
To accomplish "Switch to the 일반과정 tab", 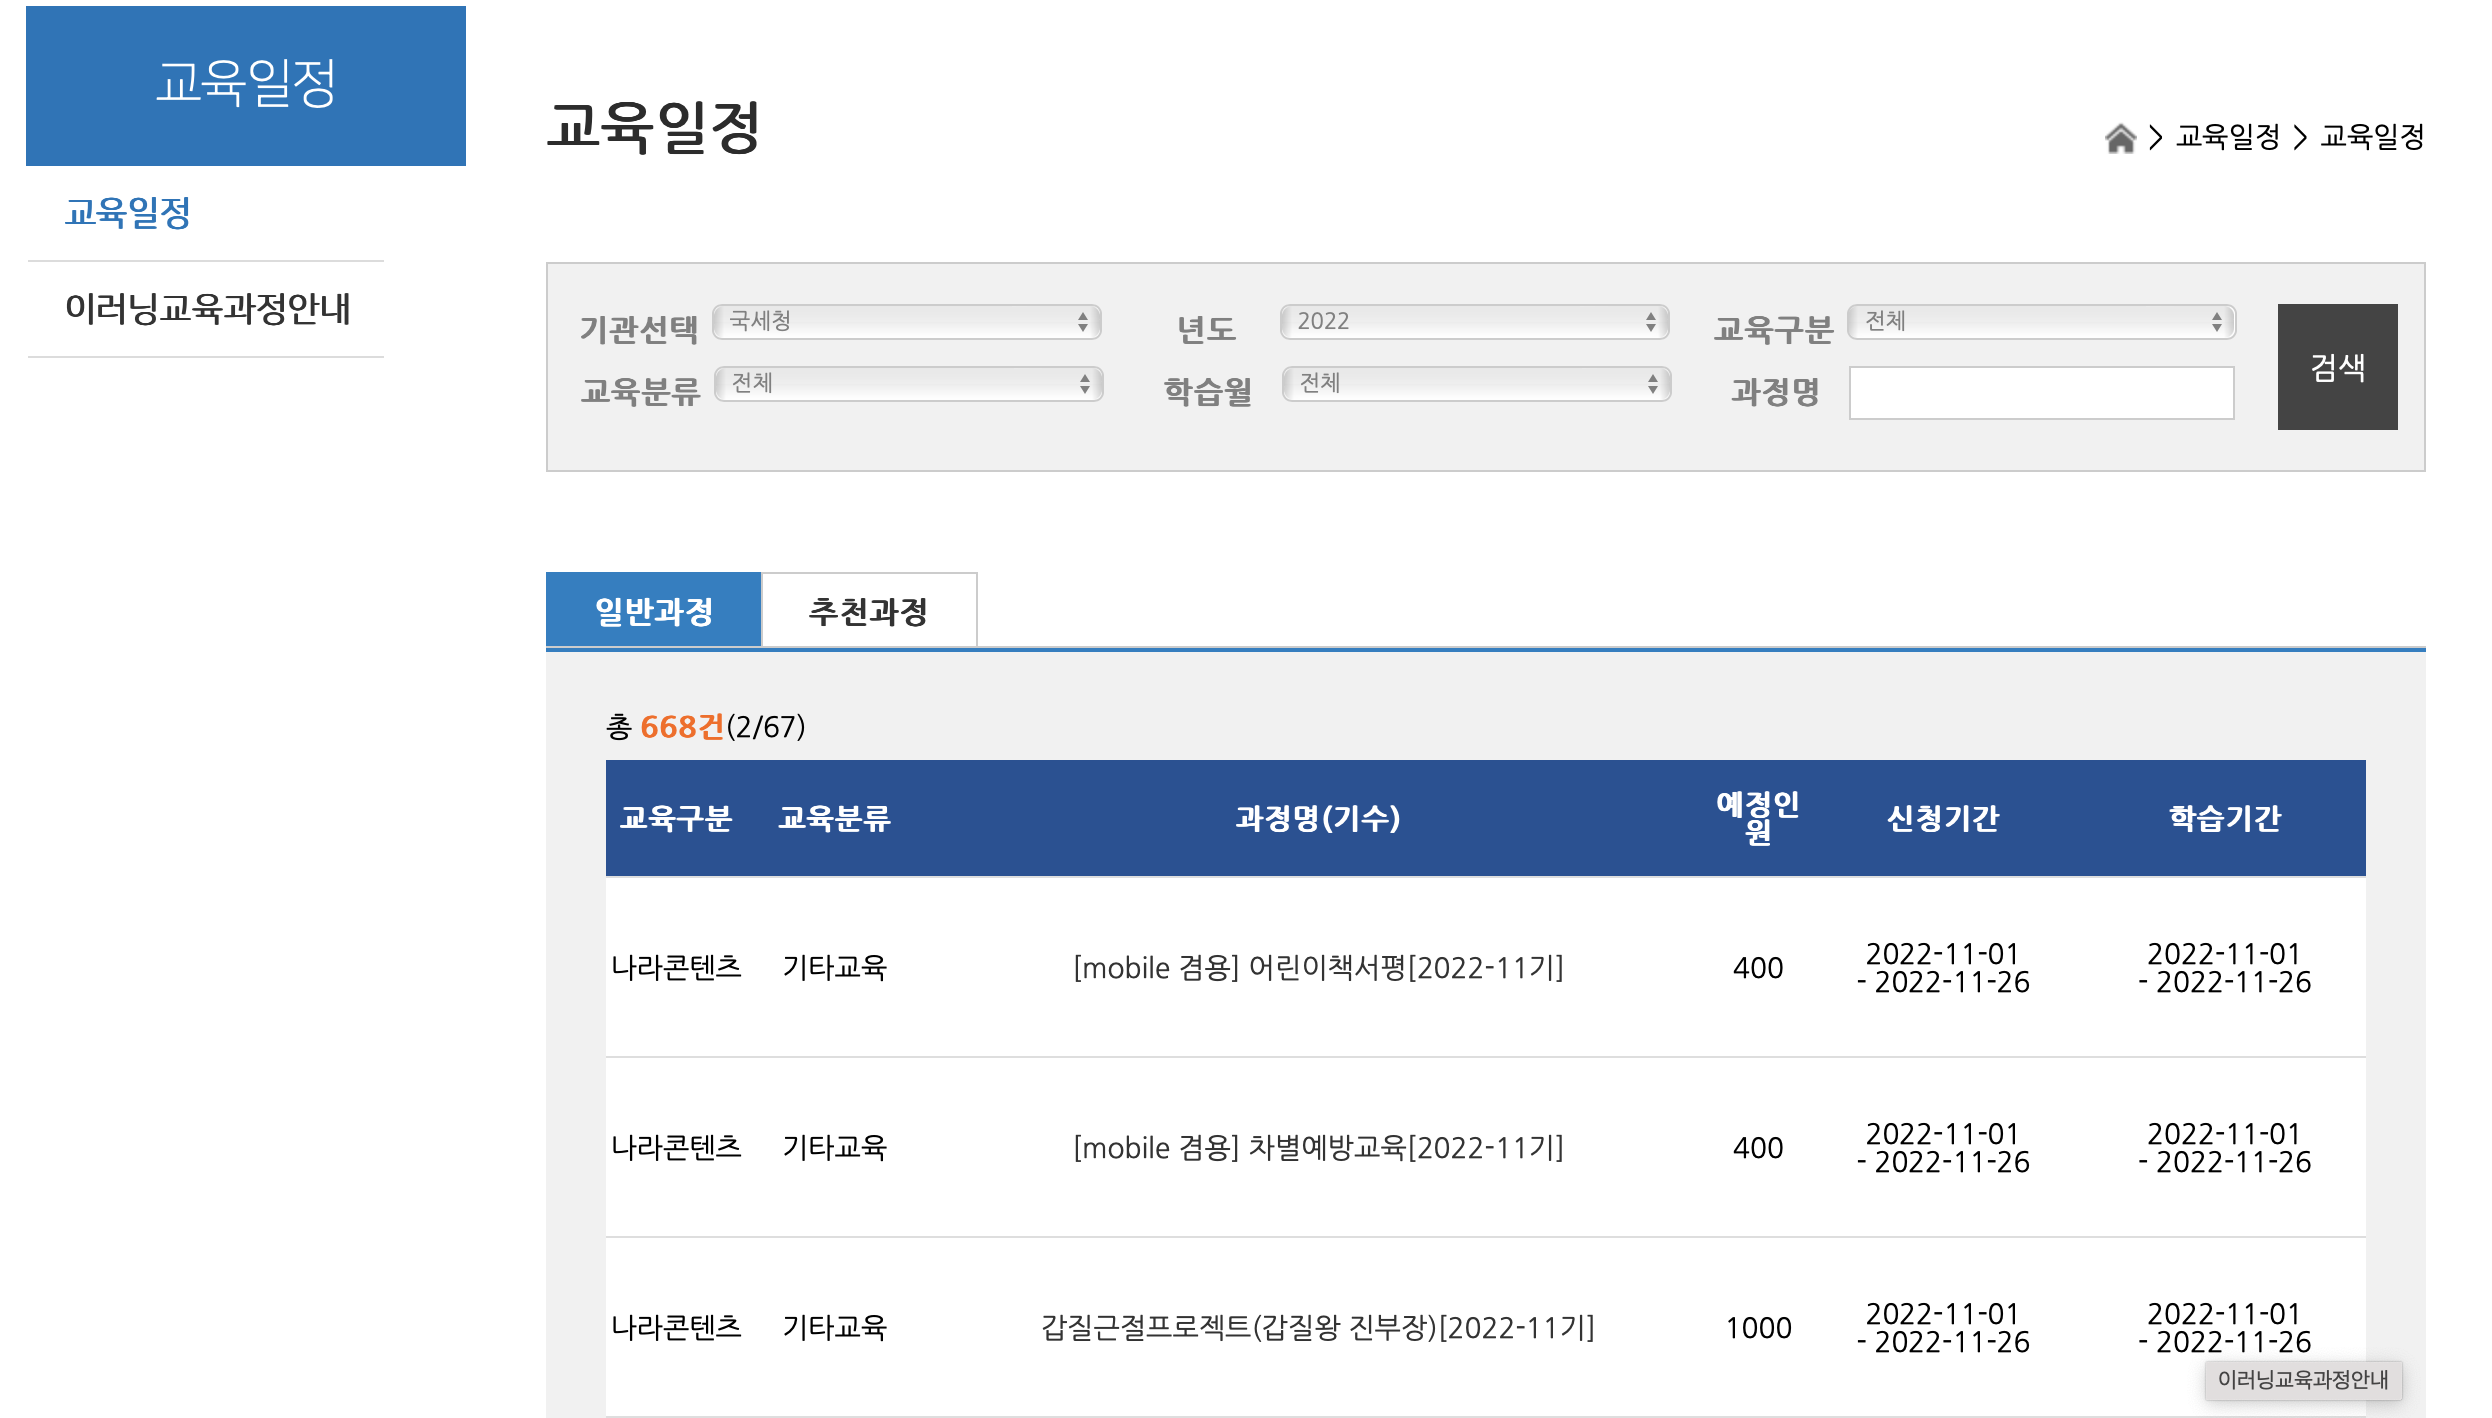I will point(653,610).
